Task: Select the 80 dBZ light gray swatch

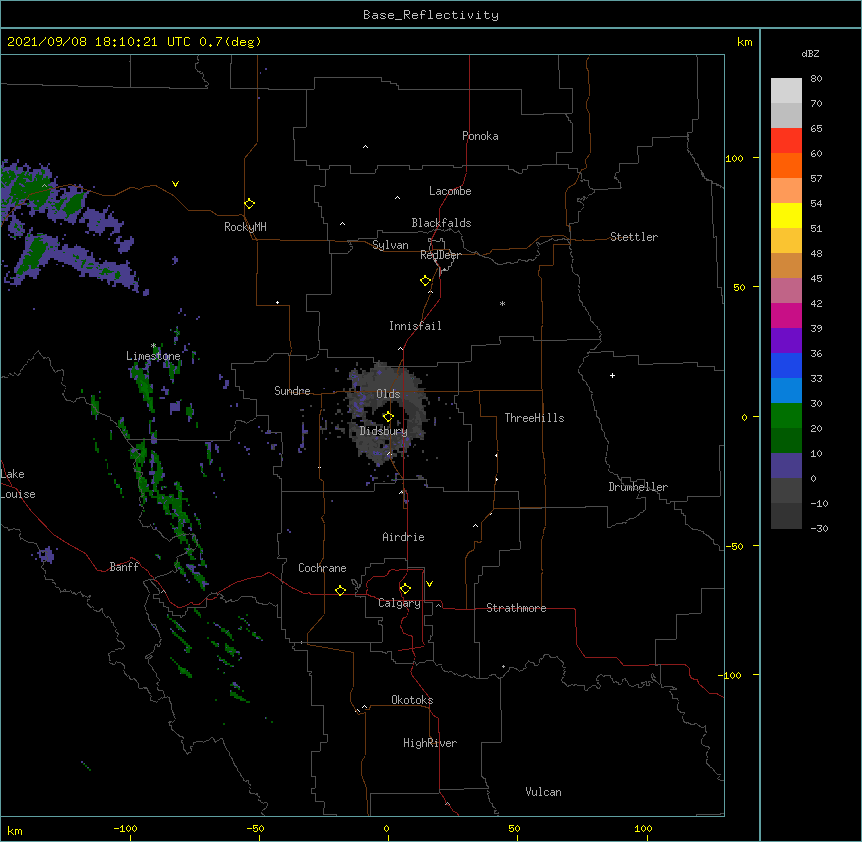Action: coord(786,90)
